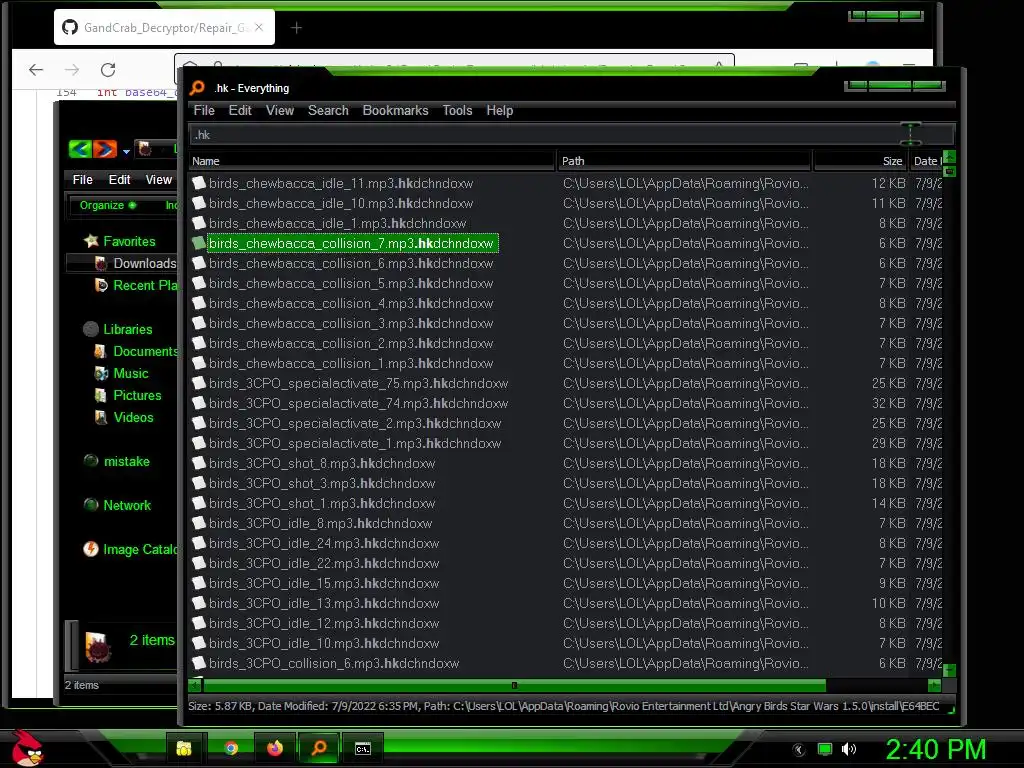
Task: Select birds_chewbacca_idle_1.mp3.hkdchndoxw file
Action: (x=338, y=223)
